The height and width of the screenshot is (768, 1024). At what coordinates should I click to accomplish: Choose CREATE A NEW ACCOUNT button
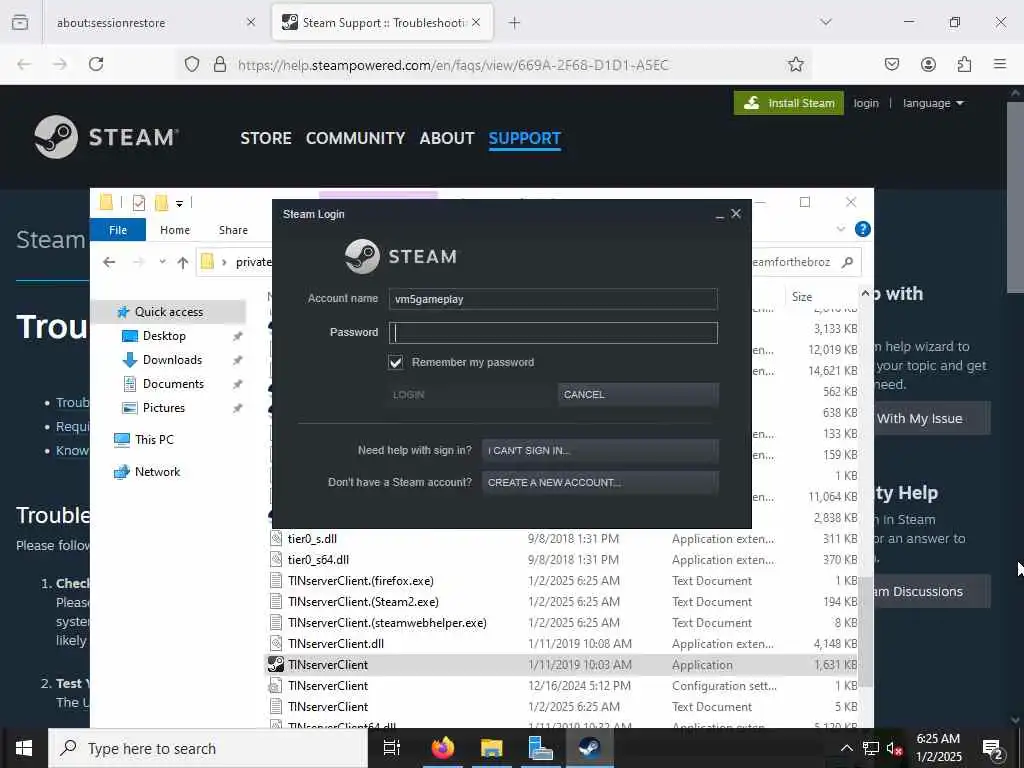point(600,483)
